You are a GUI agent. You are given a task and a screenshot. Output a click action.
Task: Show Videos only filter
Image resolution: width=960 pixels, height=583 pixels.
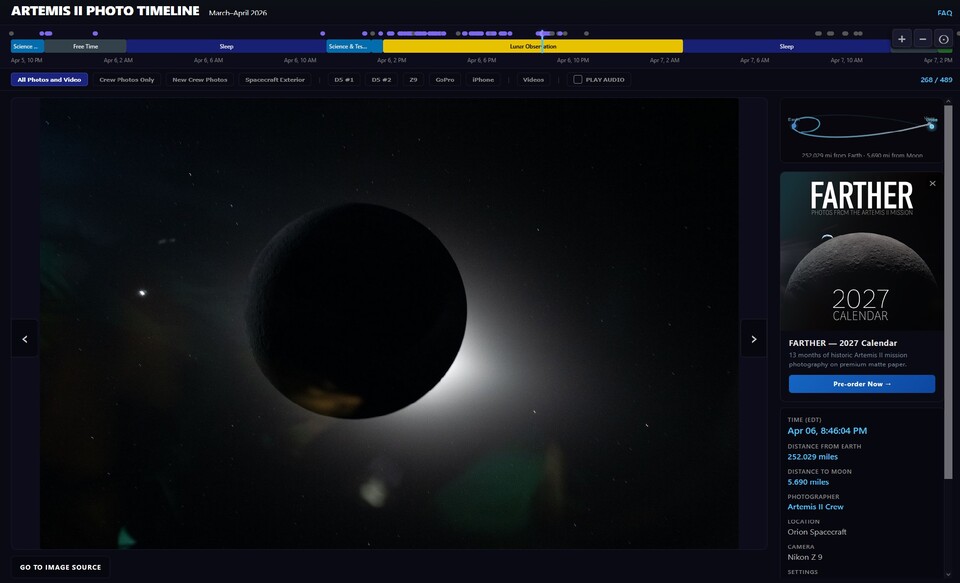[533, 80]
